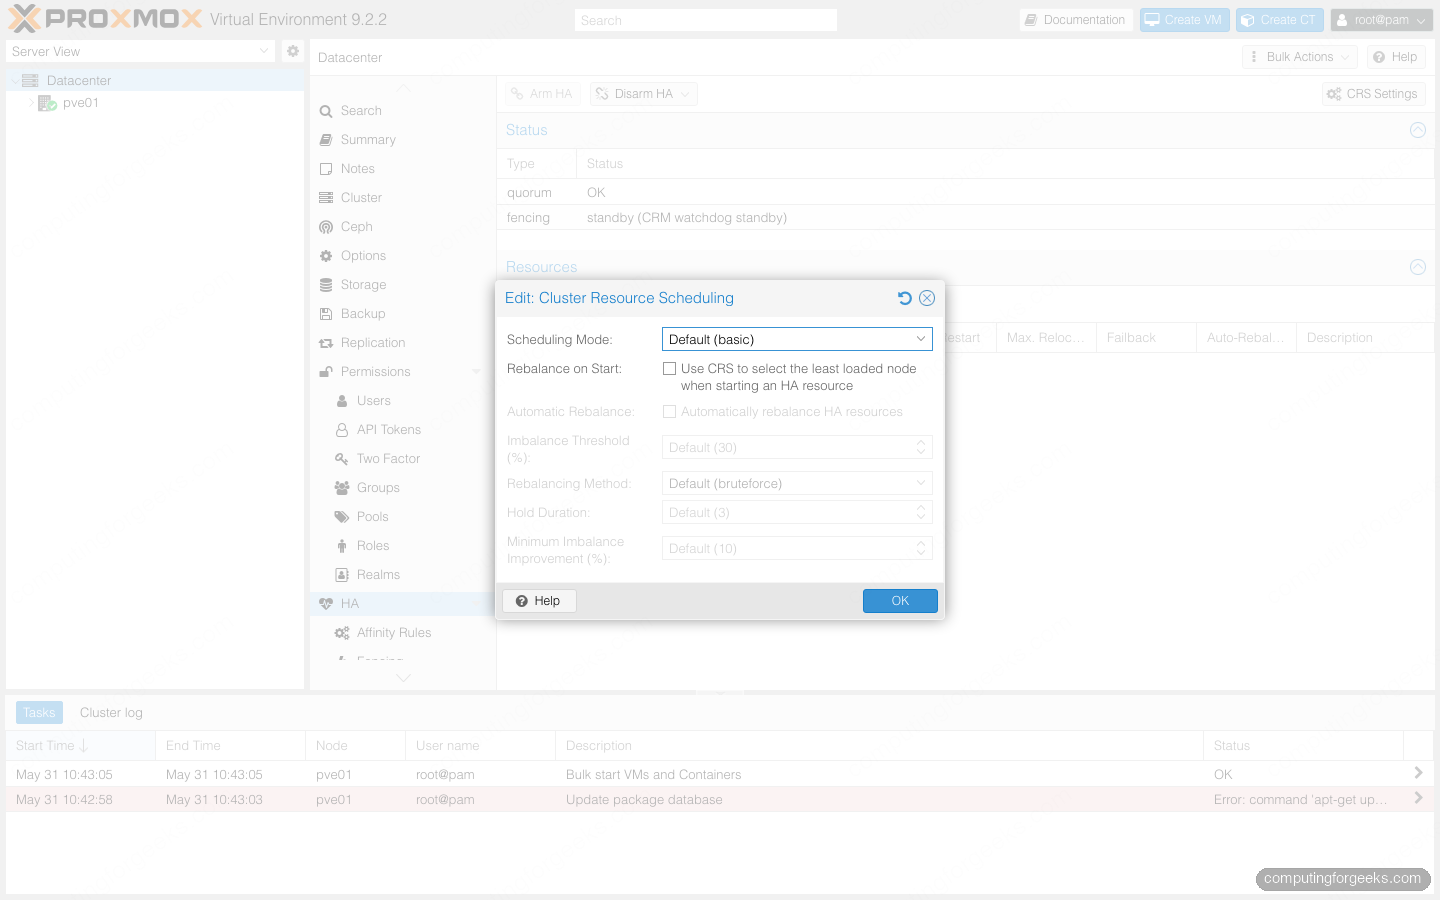
Task: Sort by Start Time column header
Action: click(x=80, y=745)
